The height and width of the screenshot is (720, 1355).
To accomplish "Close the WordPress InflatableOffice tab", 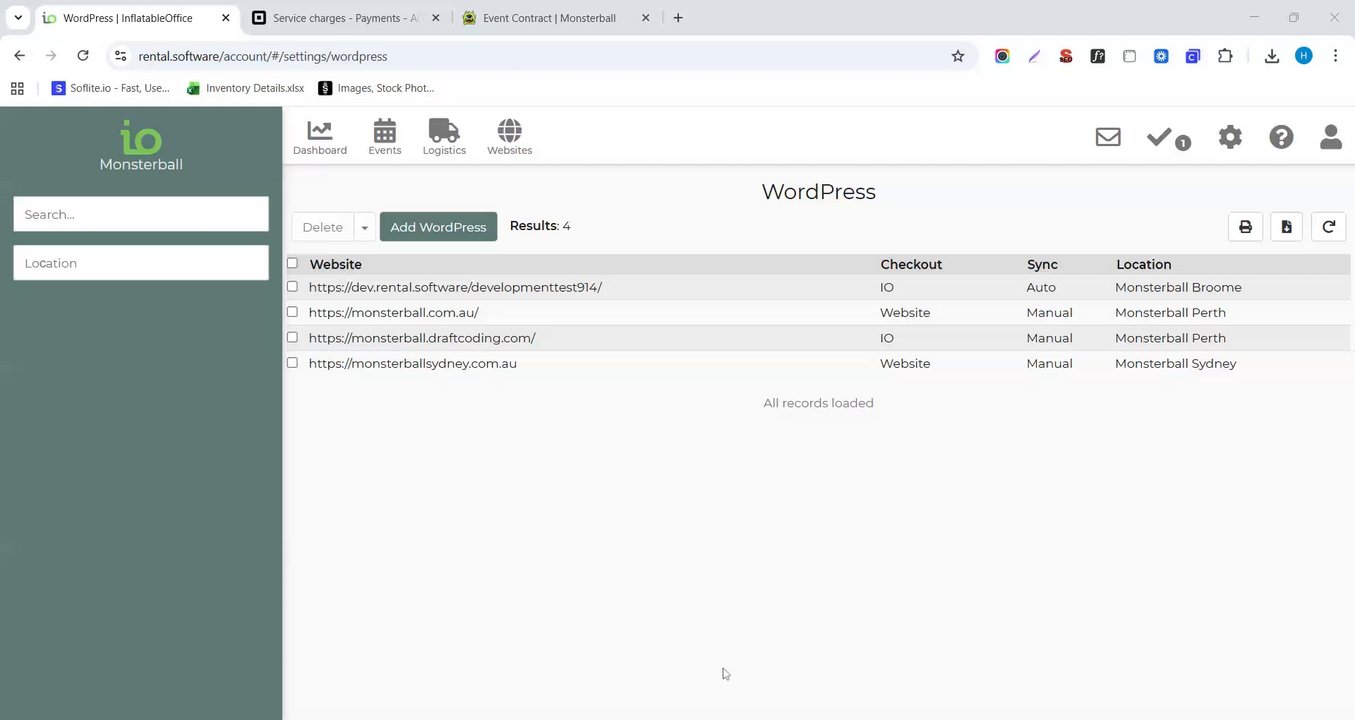I will tap(225, 18).
